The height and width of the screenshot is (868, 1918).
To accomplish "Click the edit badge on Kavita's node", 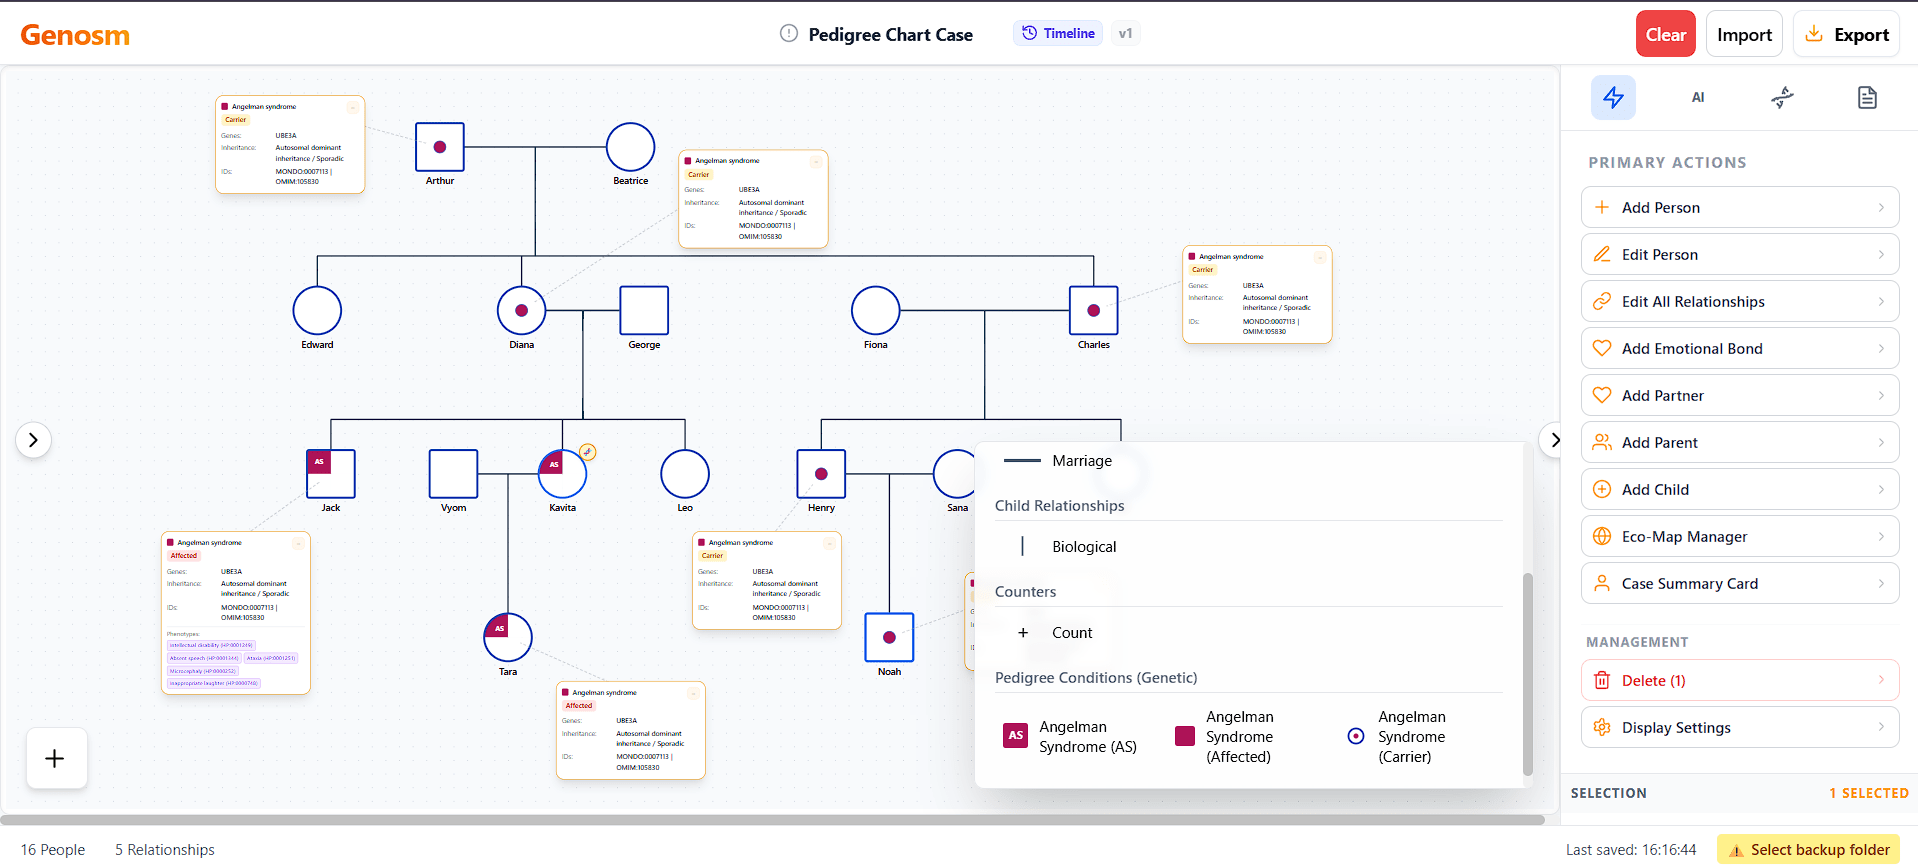I will click(588, 452).
